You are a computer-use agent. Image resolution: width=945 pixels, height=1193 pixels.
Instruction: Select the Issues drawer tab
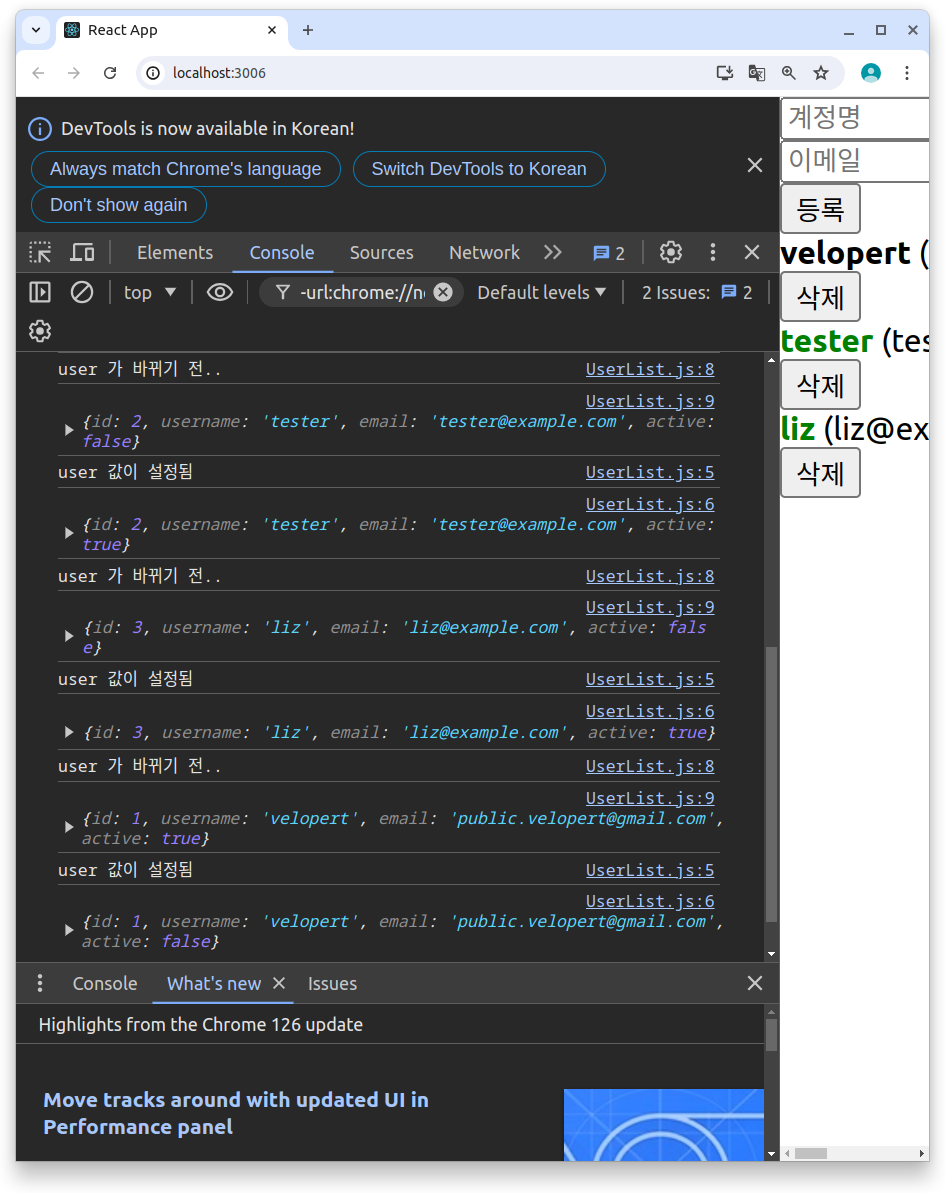(x=332, y=984)
